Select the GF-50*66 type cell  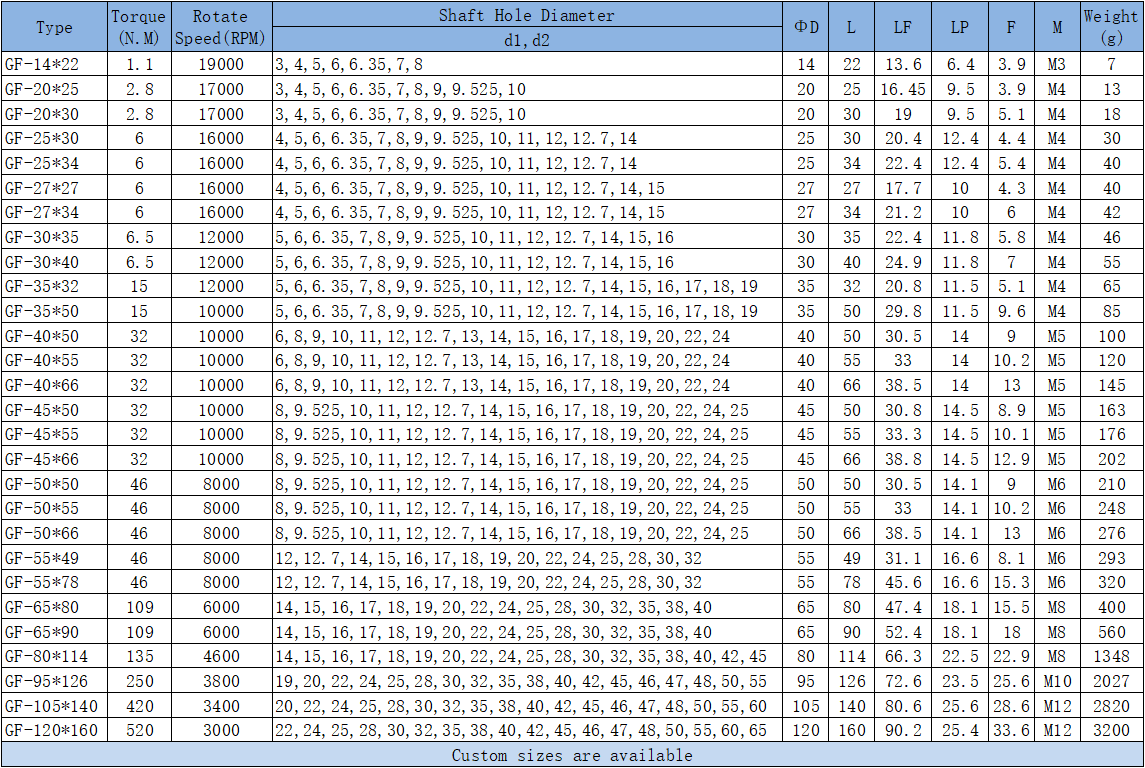point(55,533)
